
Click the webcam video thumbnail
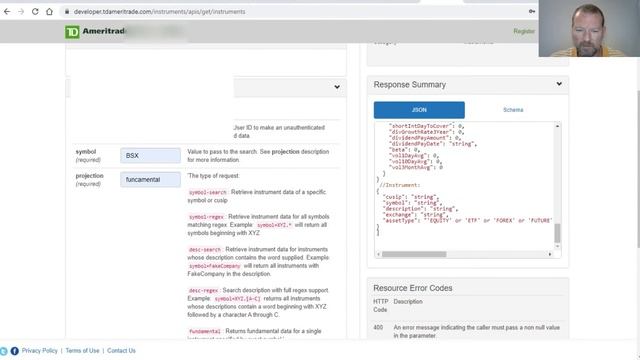tap(589, 28)
